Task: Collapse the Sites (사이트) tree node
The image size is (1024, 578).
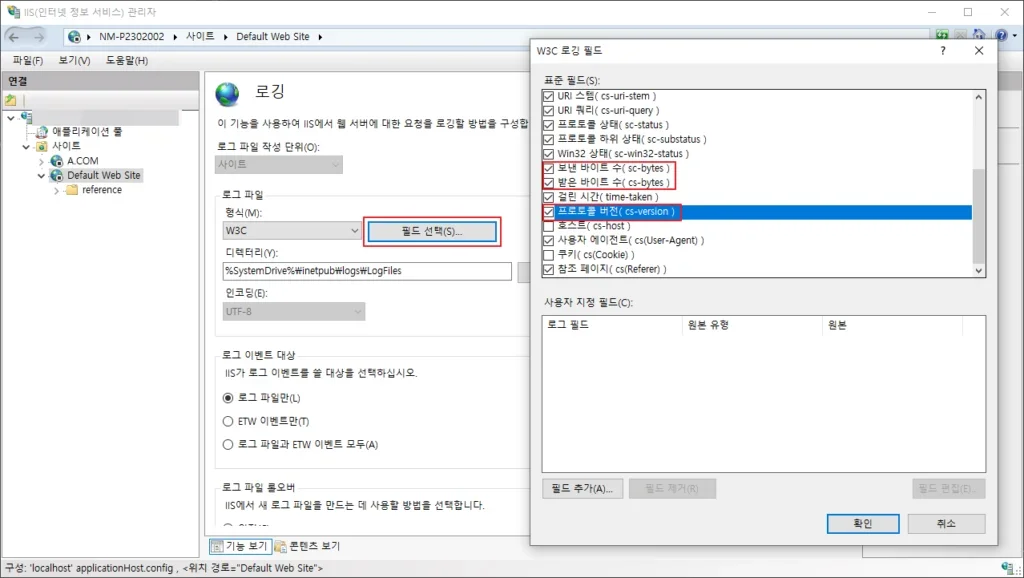Action: [x=26, y=146]
